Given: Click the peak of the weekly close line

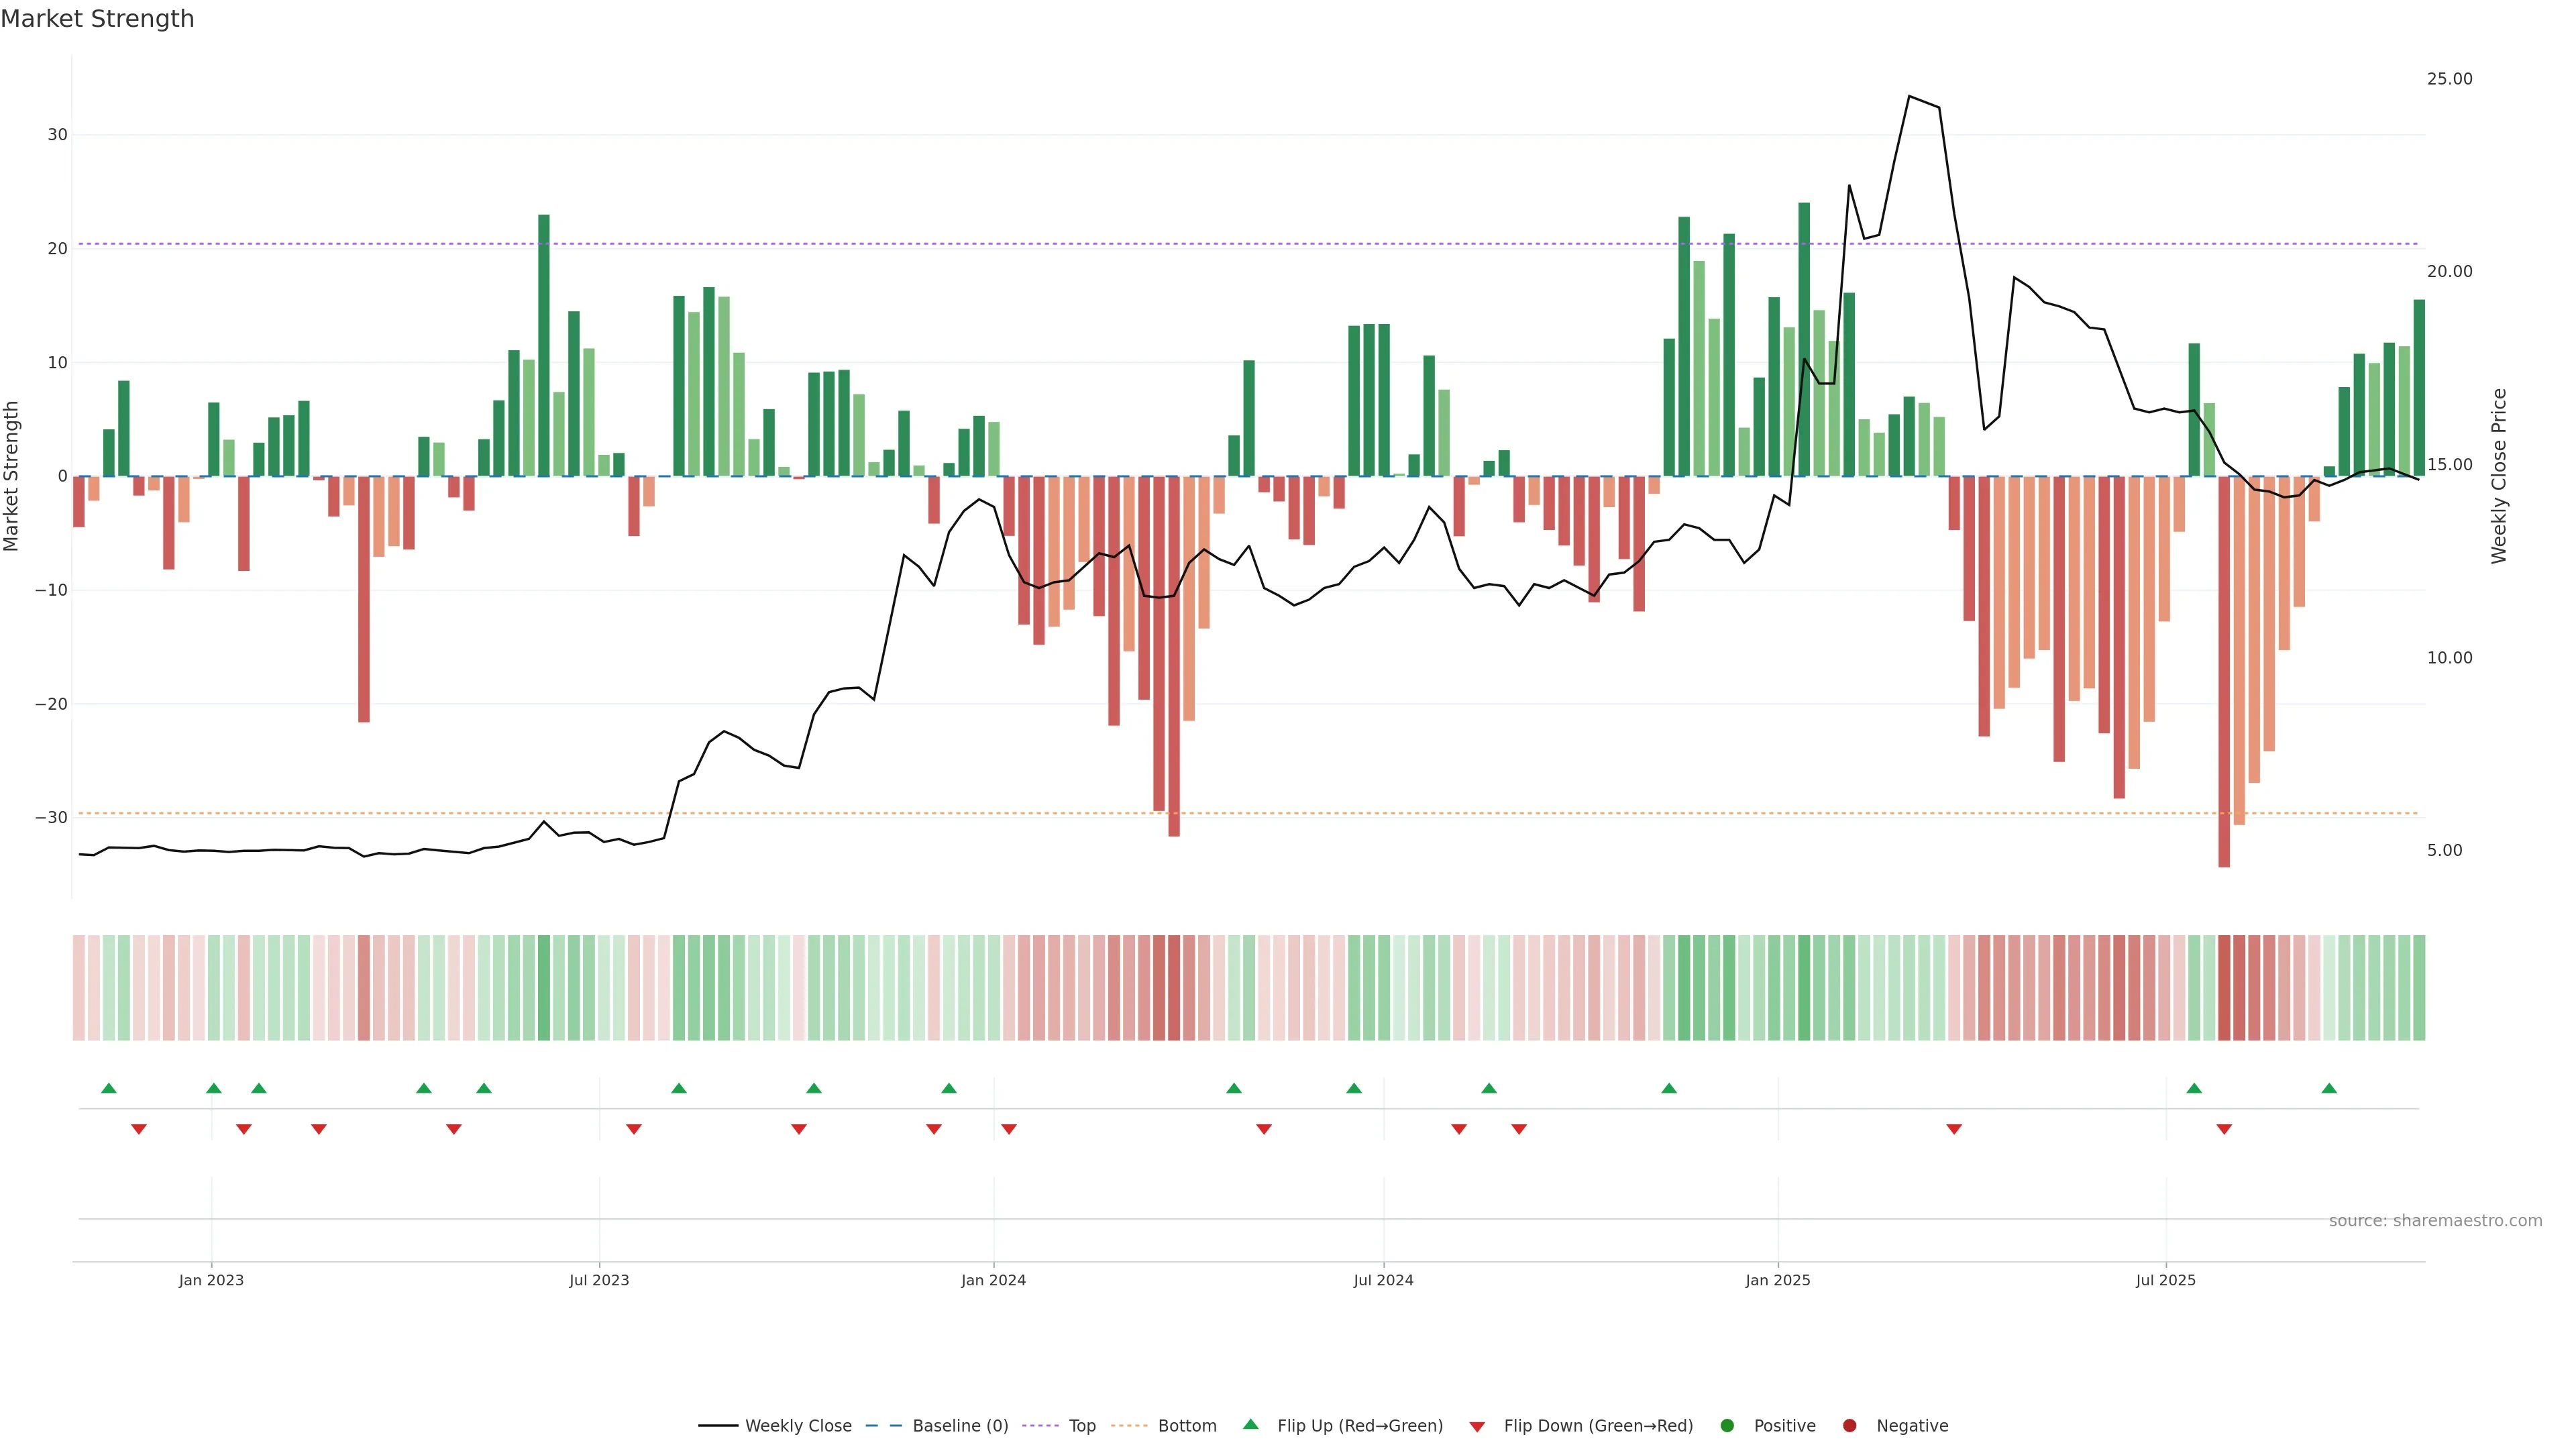Looking at the screenshot, I should 1909,96.
